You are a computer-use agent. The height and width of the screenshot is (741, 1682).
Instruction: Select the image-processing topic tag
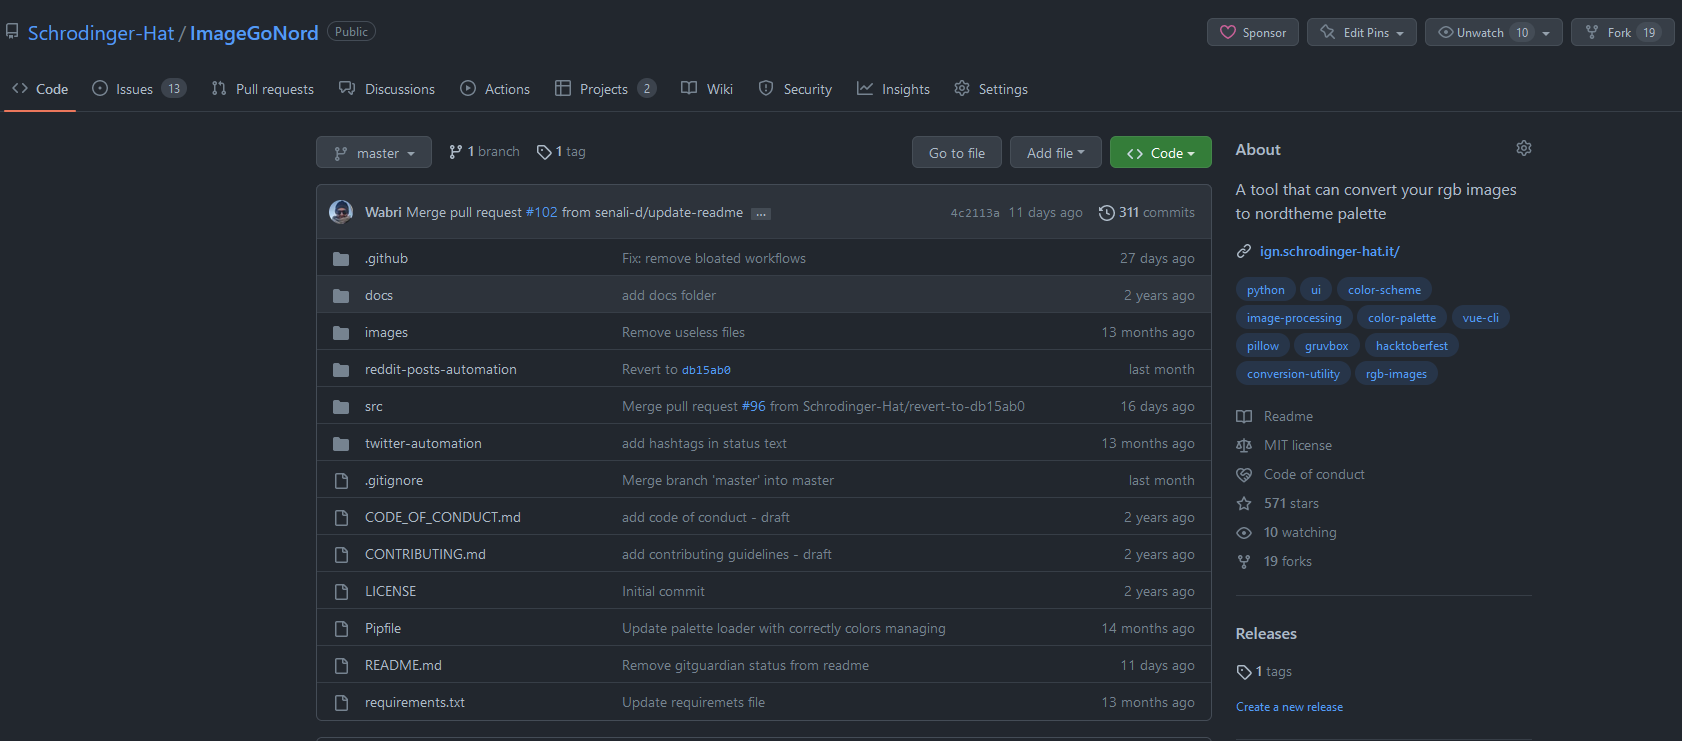[x=1294, y=318]
